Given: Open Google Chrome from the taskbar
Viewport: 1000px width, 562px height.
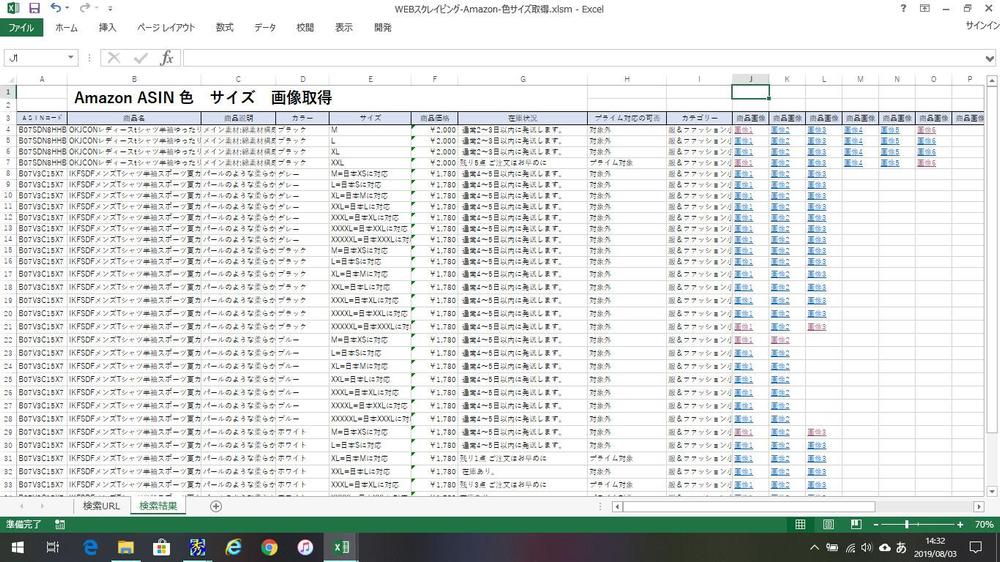Looking at the screenshot, I should click(x=269, y=547).
